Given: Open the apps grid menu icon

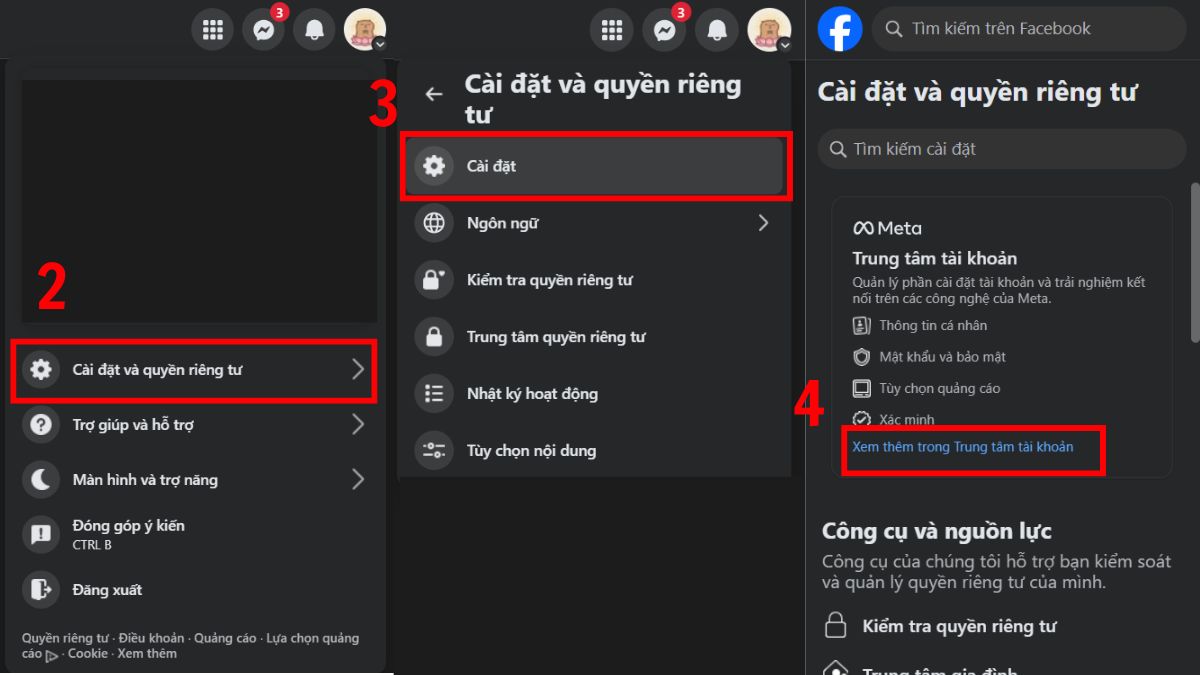Looking at the screenshot, I should [212, 29].
